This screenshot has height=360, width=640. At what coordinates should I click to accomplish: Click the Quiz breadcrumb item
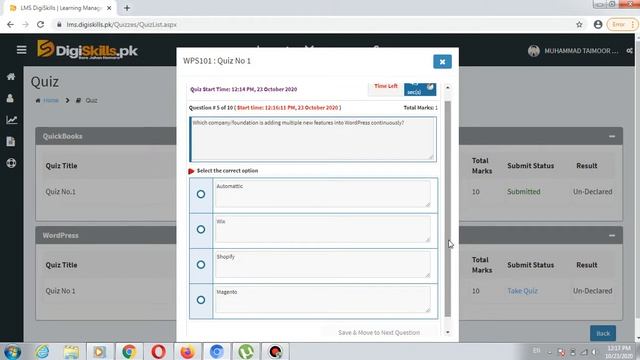91,100
